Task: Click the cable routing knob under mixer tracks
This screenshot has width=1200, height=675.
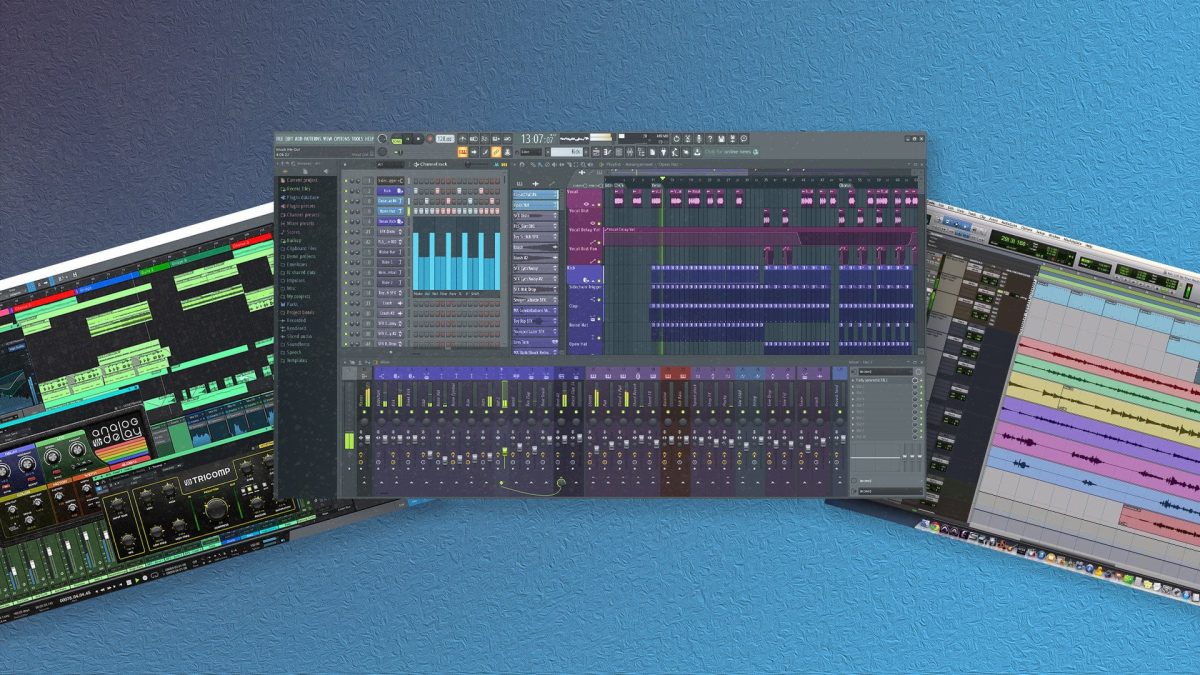Action: click(x=561, y=482)
